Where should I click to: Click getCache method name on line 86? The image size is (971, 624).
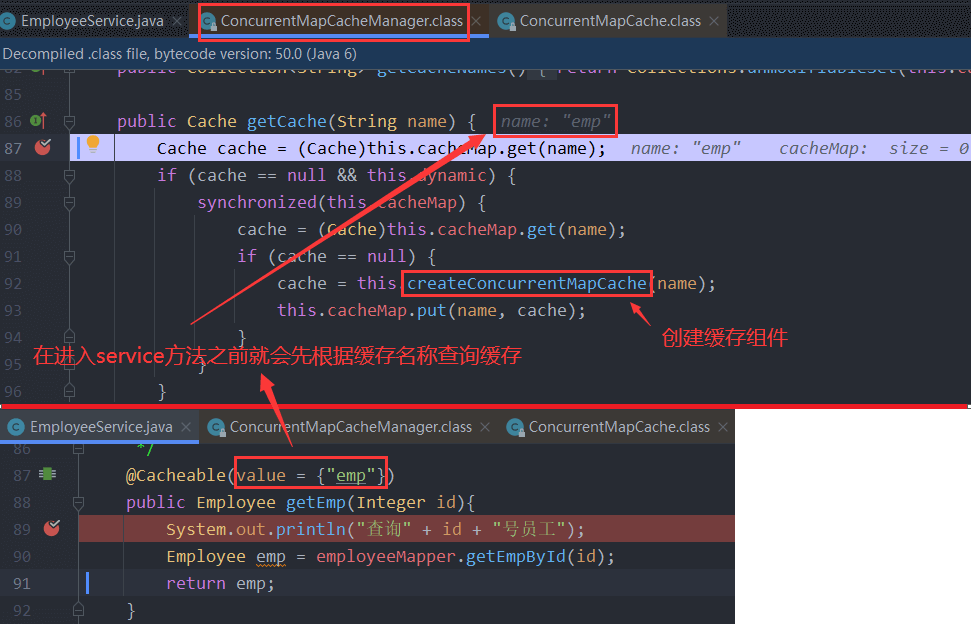tap(287, 121)
